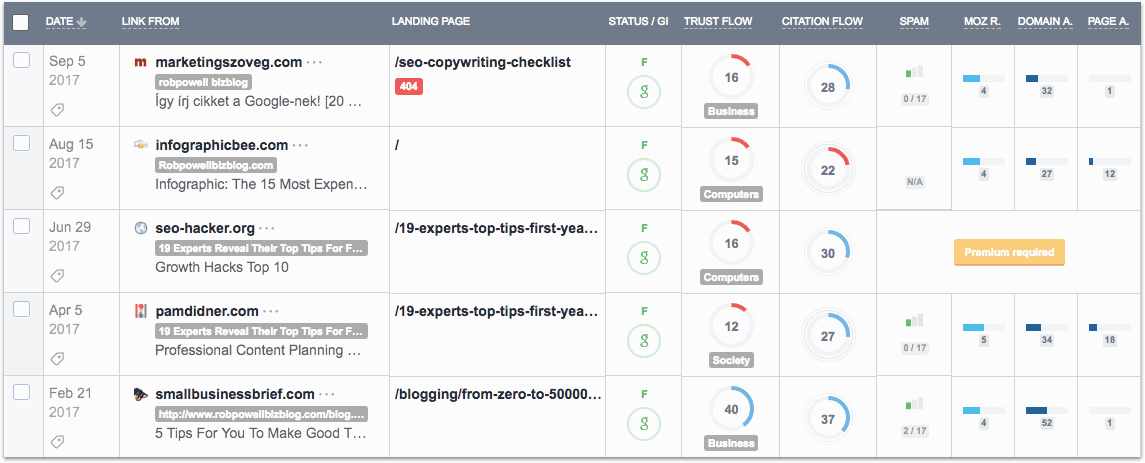Sort by the DATE column header
This screenshot has width=1145, height=463.
pyautogui.click(x=66, y=22)
